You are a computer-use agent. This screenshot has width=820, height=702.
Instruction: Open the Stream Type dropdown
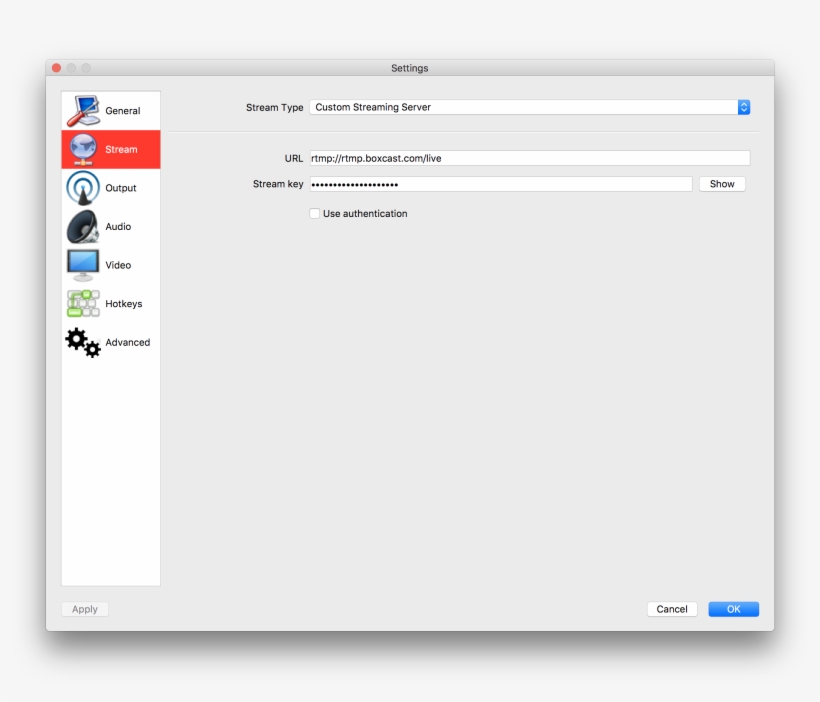[523, 107]
